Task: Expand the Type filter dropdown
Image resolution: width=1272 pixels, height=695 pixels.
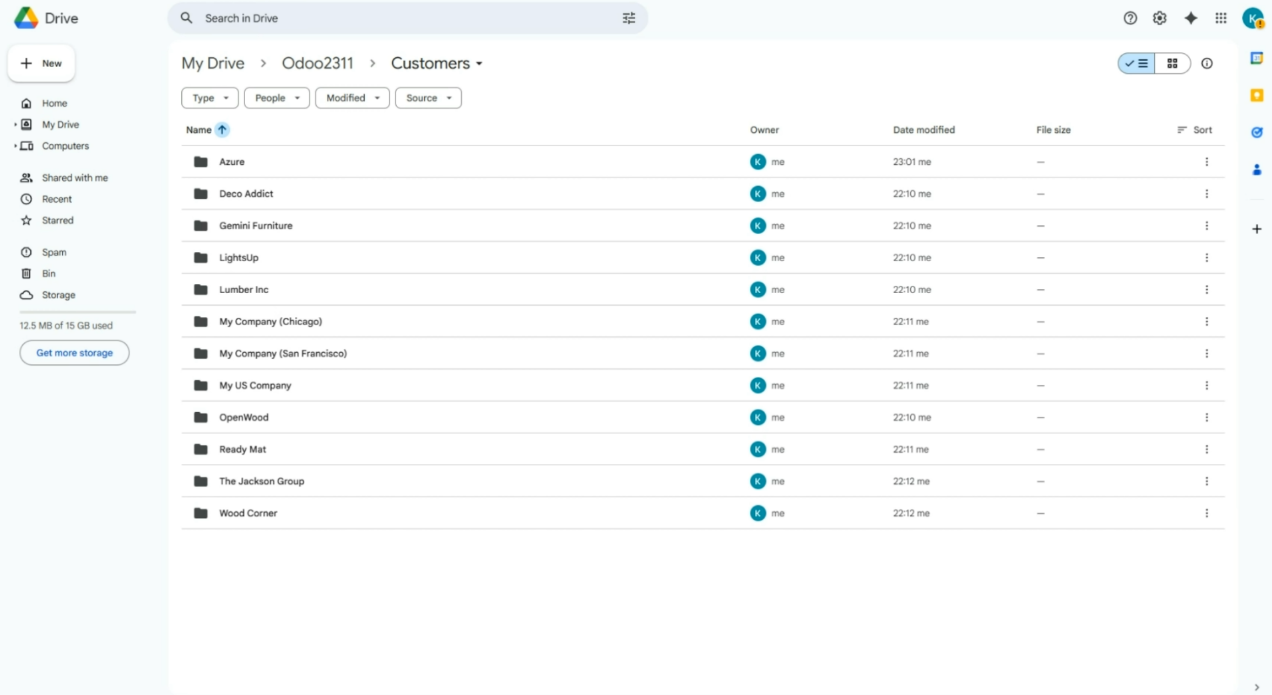Action: [209, 98]
